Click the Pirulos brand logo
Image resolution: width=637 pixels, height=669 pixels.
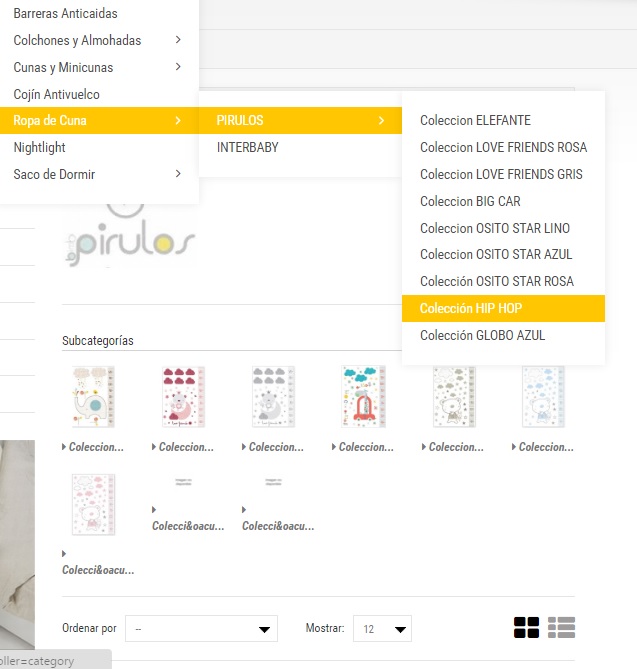pos(130,237)
